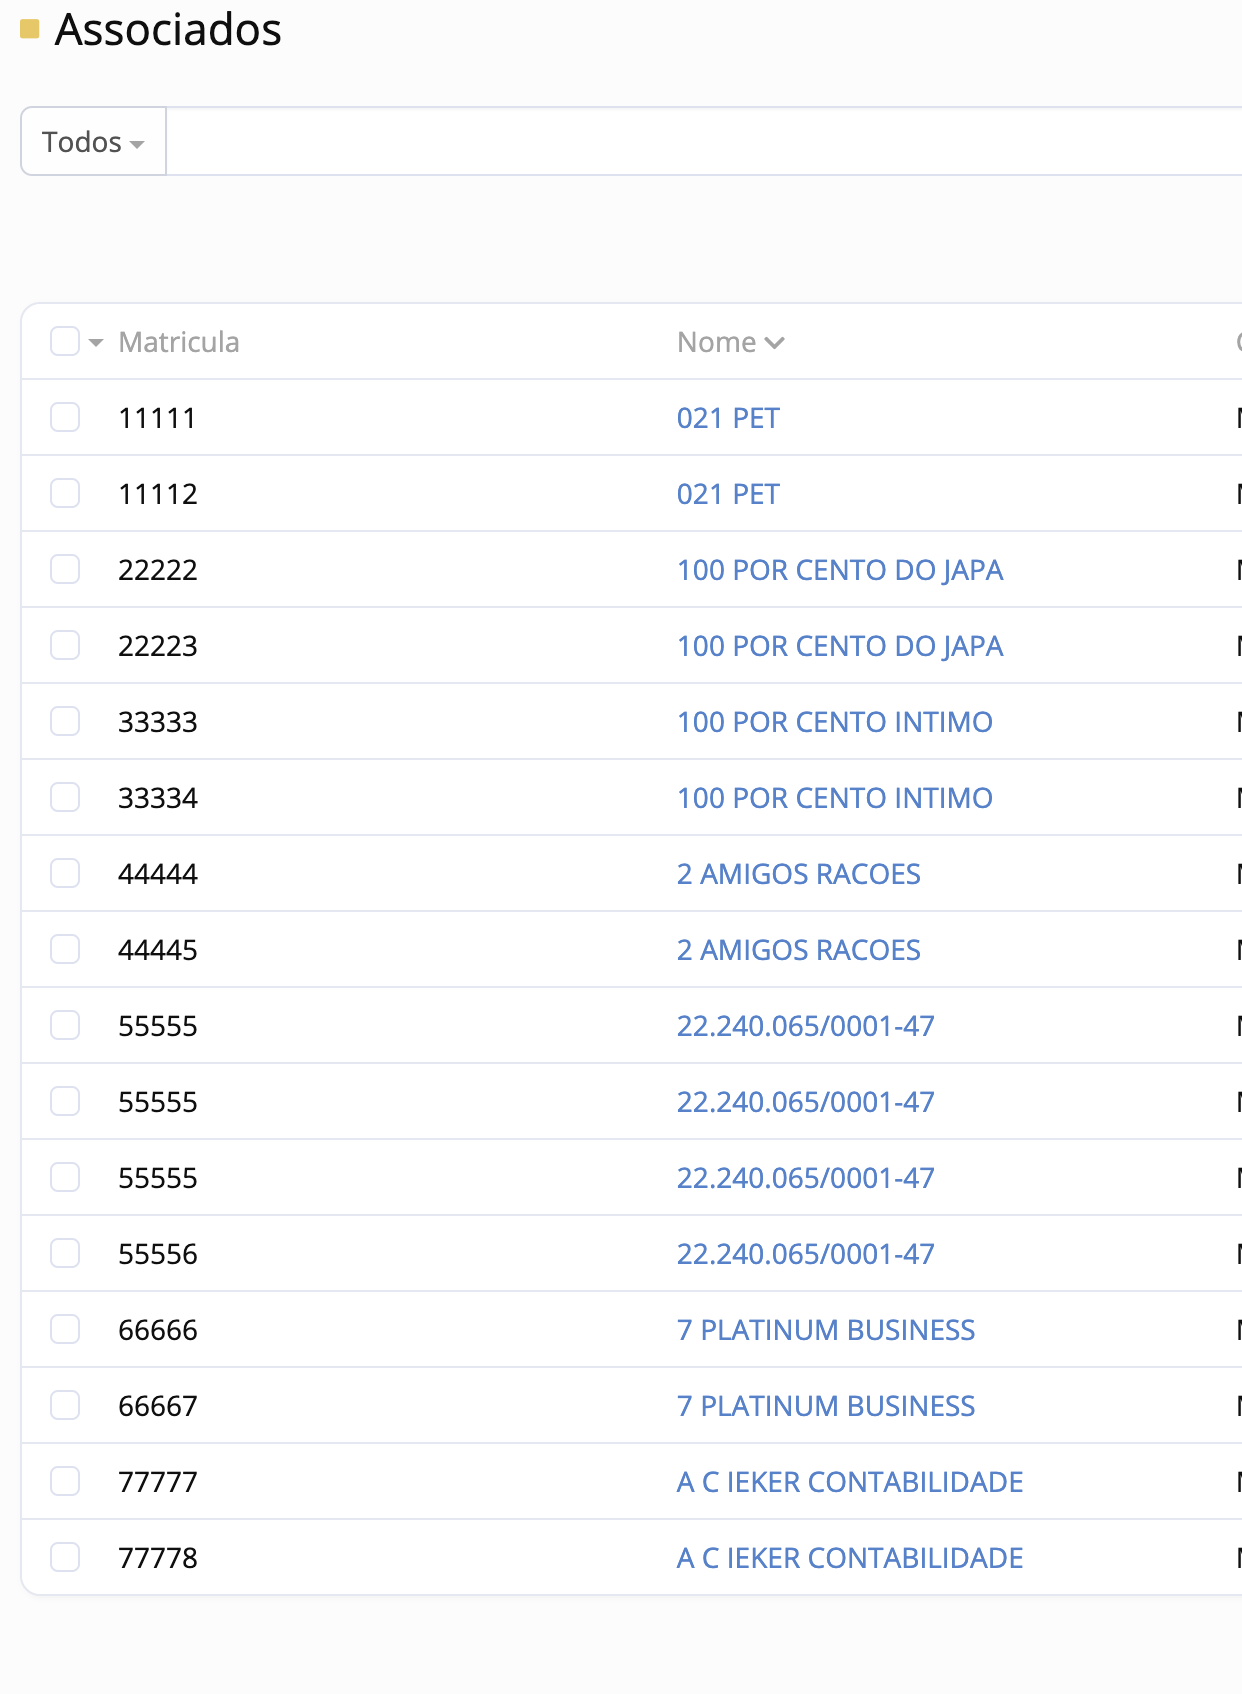Toggle the select-all checkbox in table header
Image resolution: width=1242 pixels, height=1694 pixels.
[65, 341]
